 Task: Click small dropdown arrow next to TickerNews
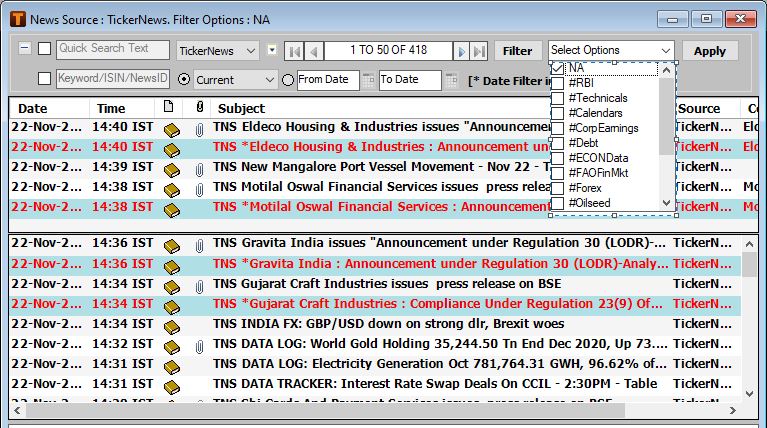(272, 50)
